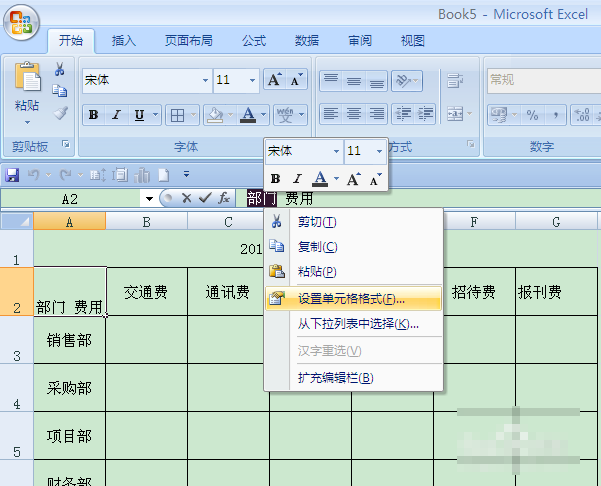Click the ribbon Increase Font Size icon

pos(275,80)
